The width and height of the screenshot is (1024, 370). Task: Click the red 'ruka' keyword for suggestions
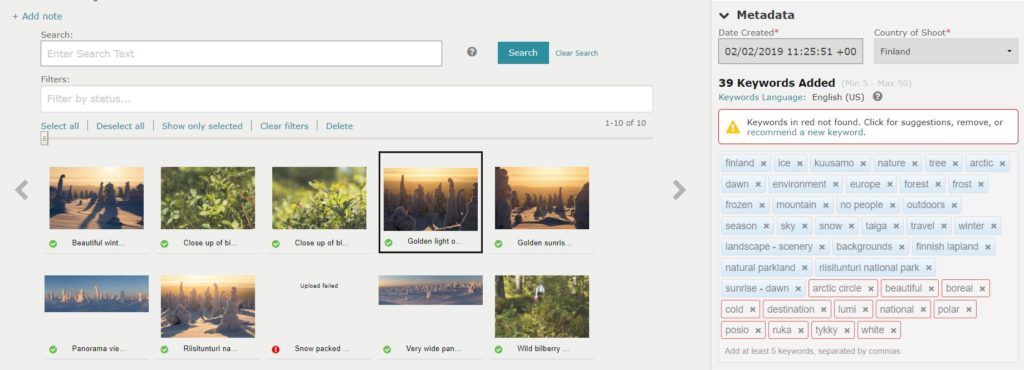(x=782, y=330)
